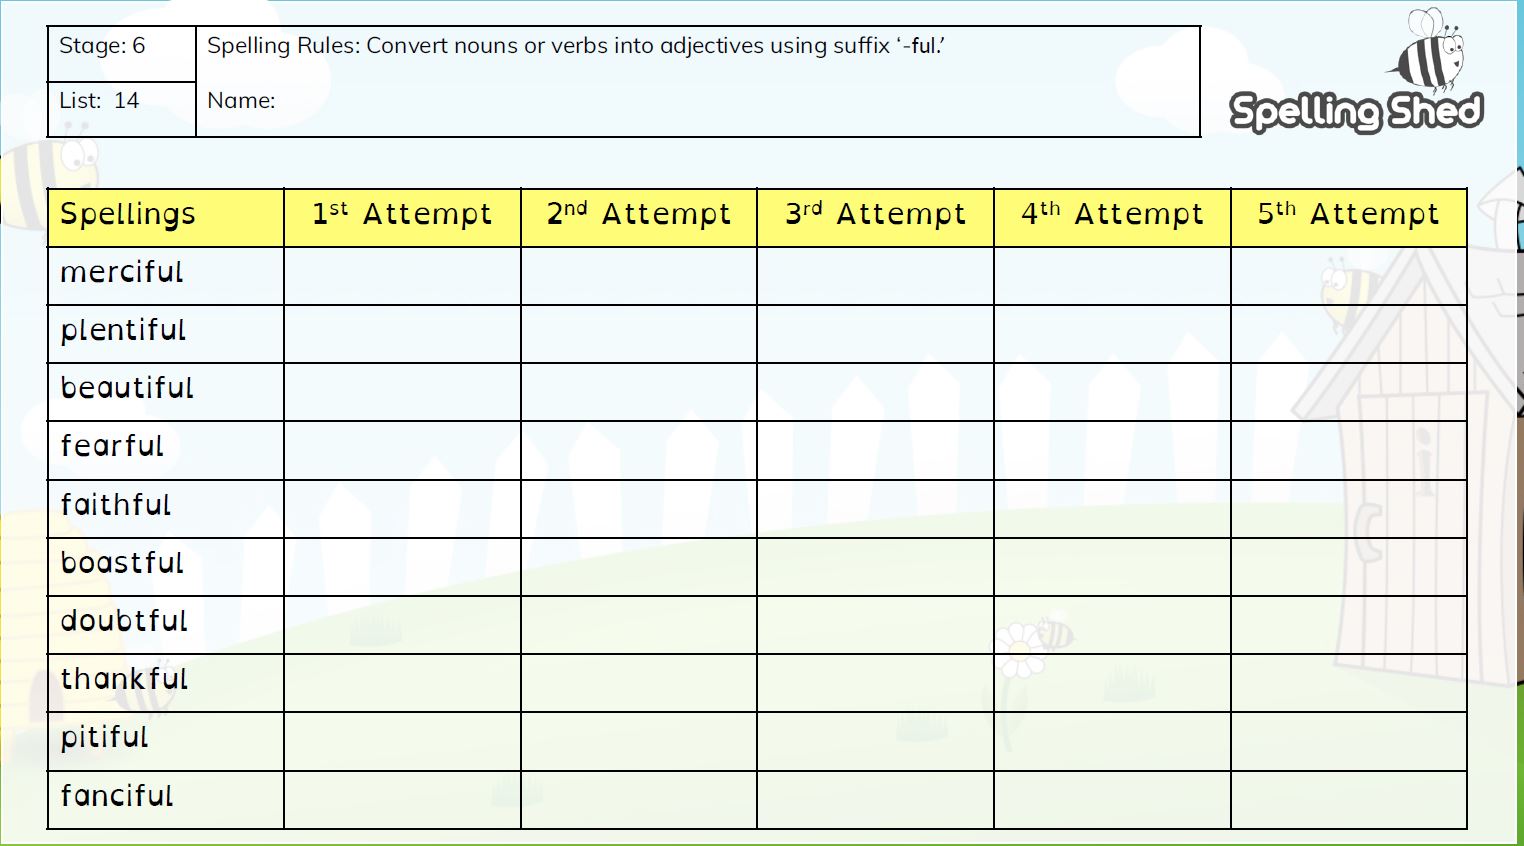Click the 4th Attempt cell for faithful
The height and width of the screenshot is (846, 1524).
click(x=1112, y=509)
